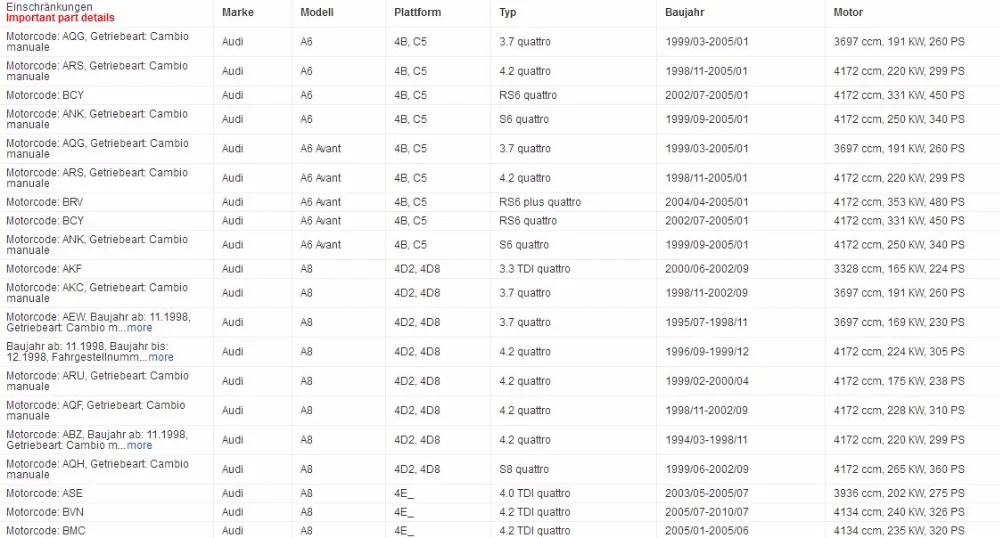Image resolution: width=1000 pixels, height=538 pixels.
Task: Expand 'more' link for Motorcode ABZ row
Action: click(139, 445)
